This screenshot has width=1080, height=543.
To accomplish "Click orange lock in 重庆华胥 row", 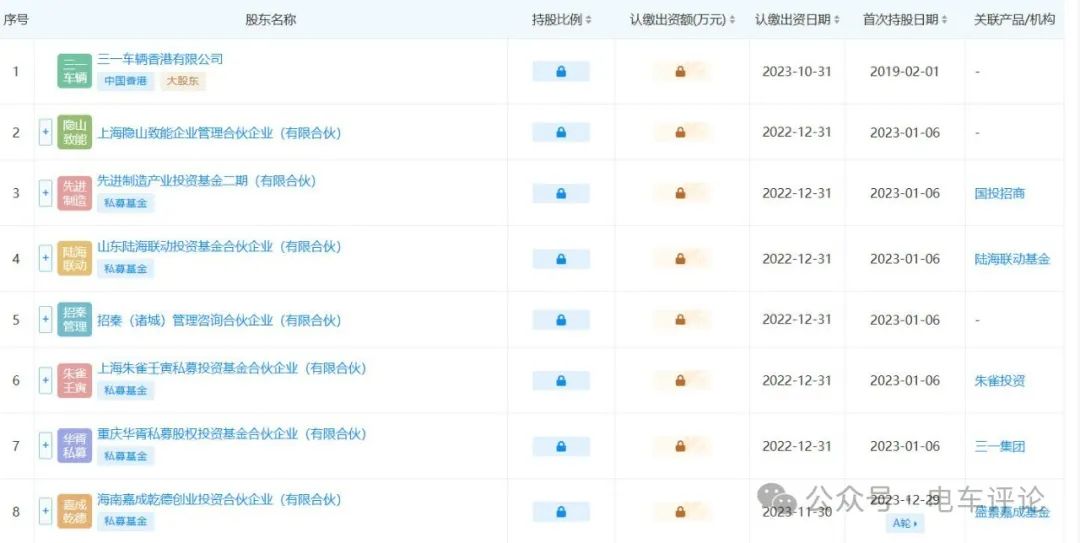I will pos(681,447).
